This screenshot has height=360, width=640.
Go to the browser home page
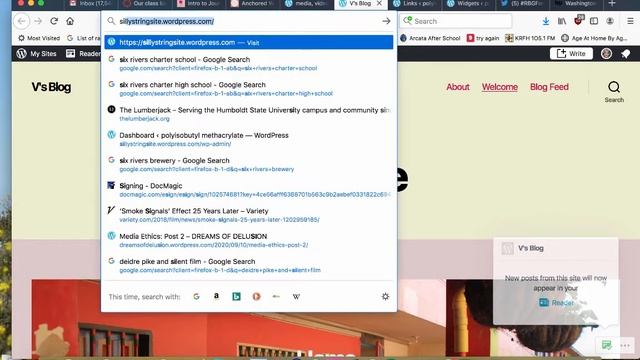[x=70, y=21]
